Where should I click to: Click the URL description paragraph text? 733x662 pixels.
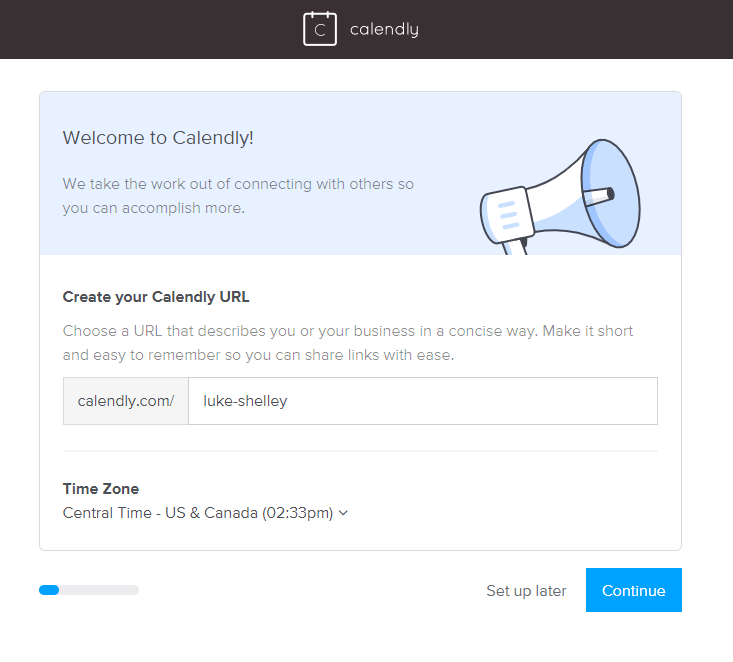click(348, 343)
